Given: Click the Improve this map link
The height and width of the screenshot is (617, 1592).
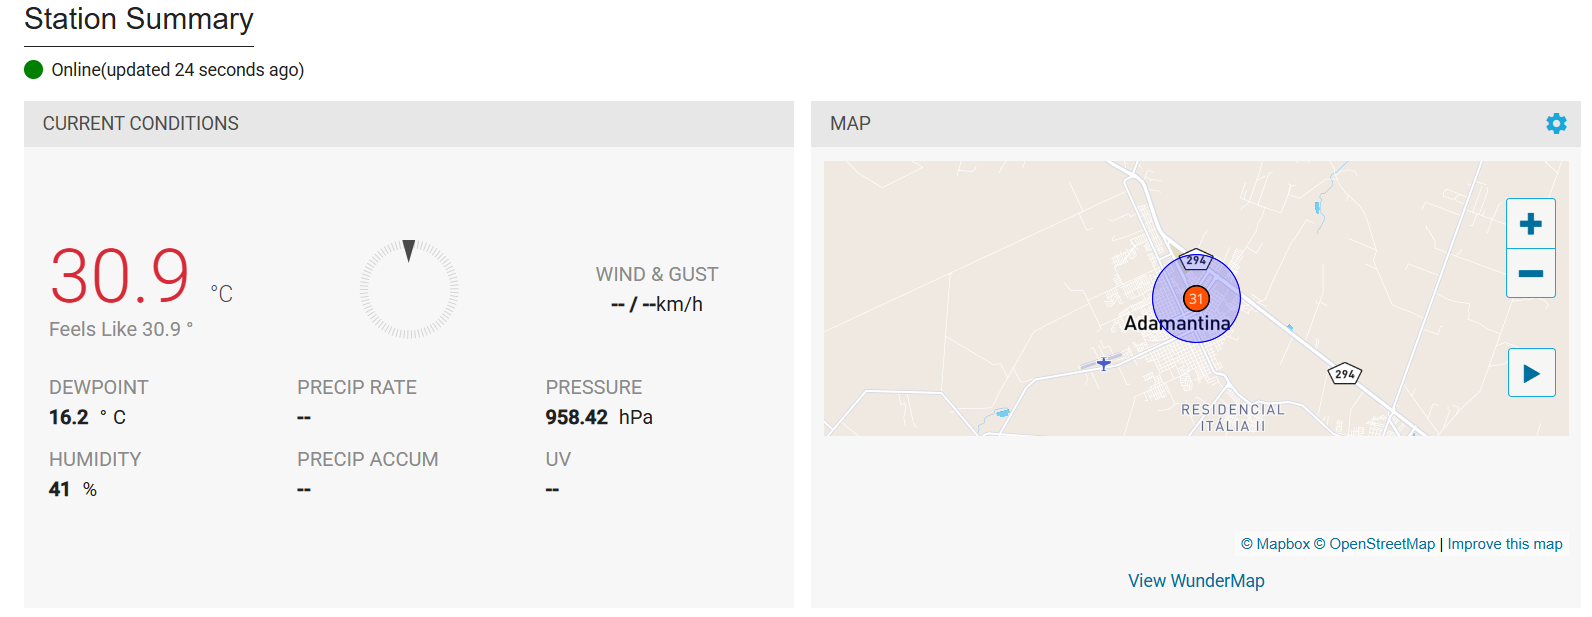Looking at the screenshot, I should (1505, 544).
